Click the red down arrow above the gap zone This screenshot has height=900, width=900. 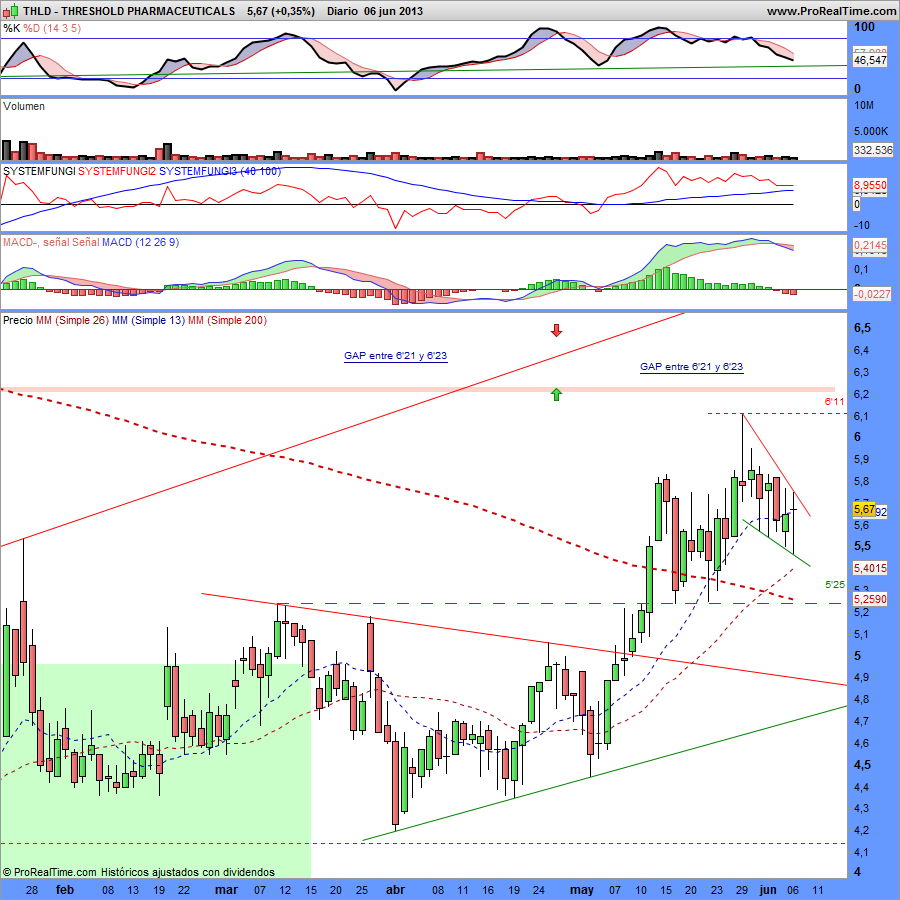point(556,330)
